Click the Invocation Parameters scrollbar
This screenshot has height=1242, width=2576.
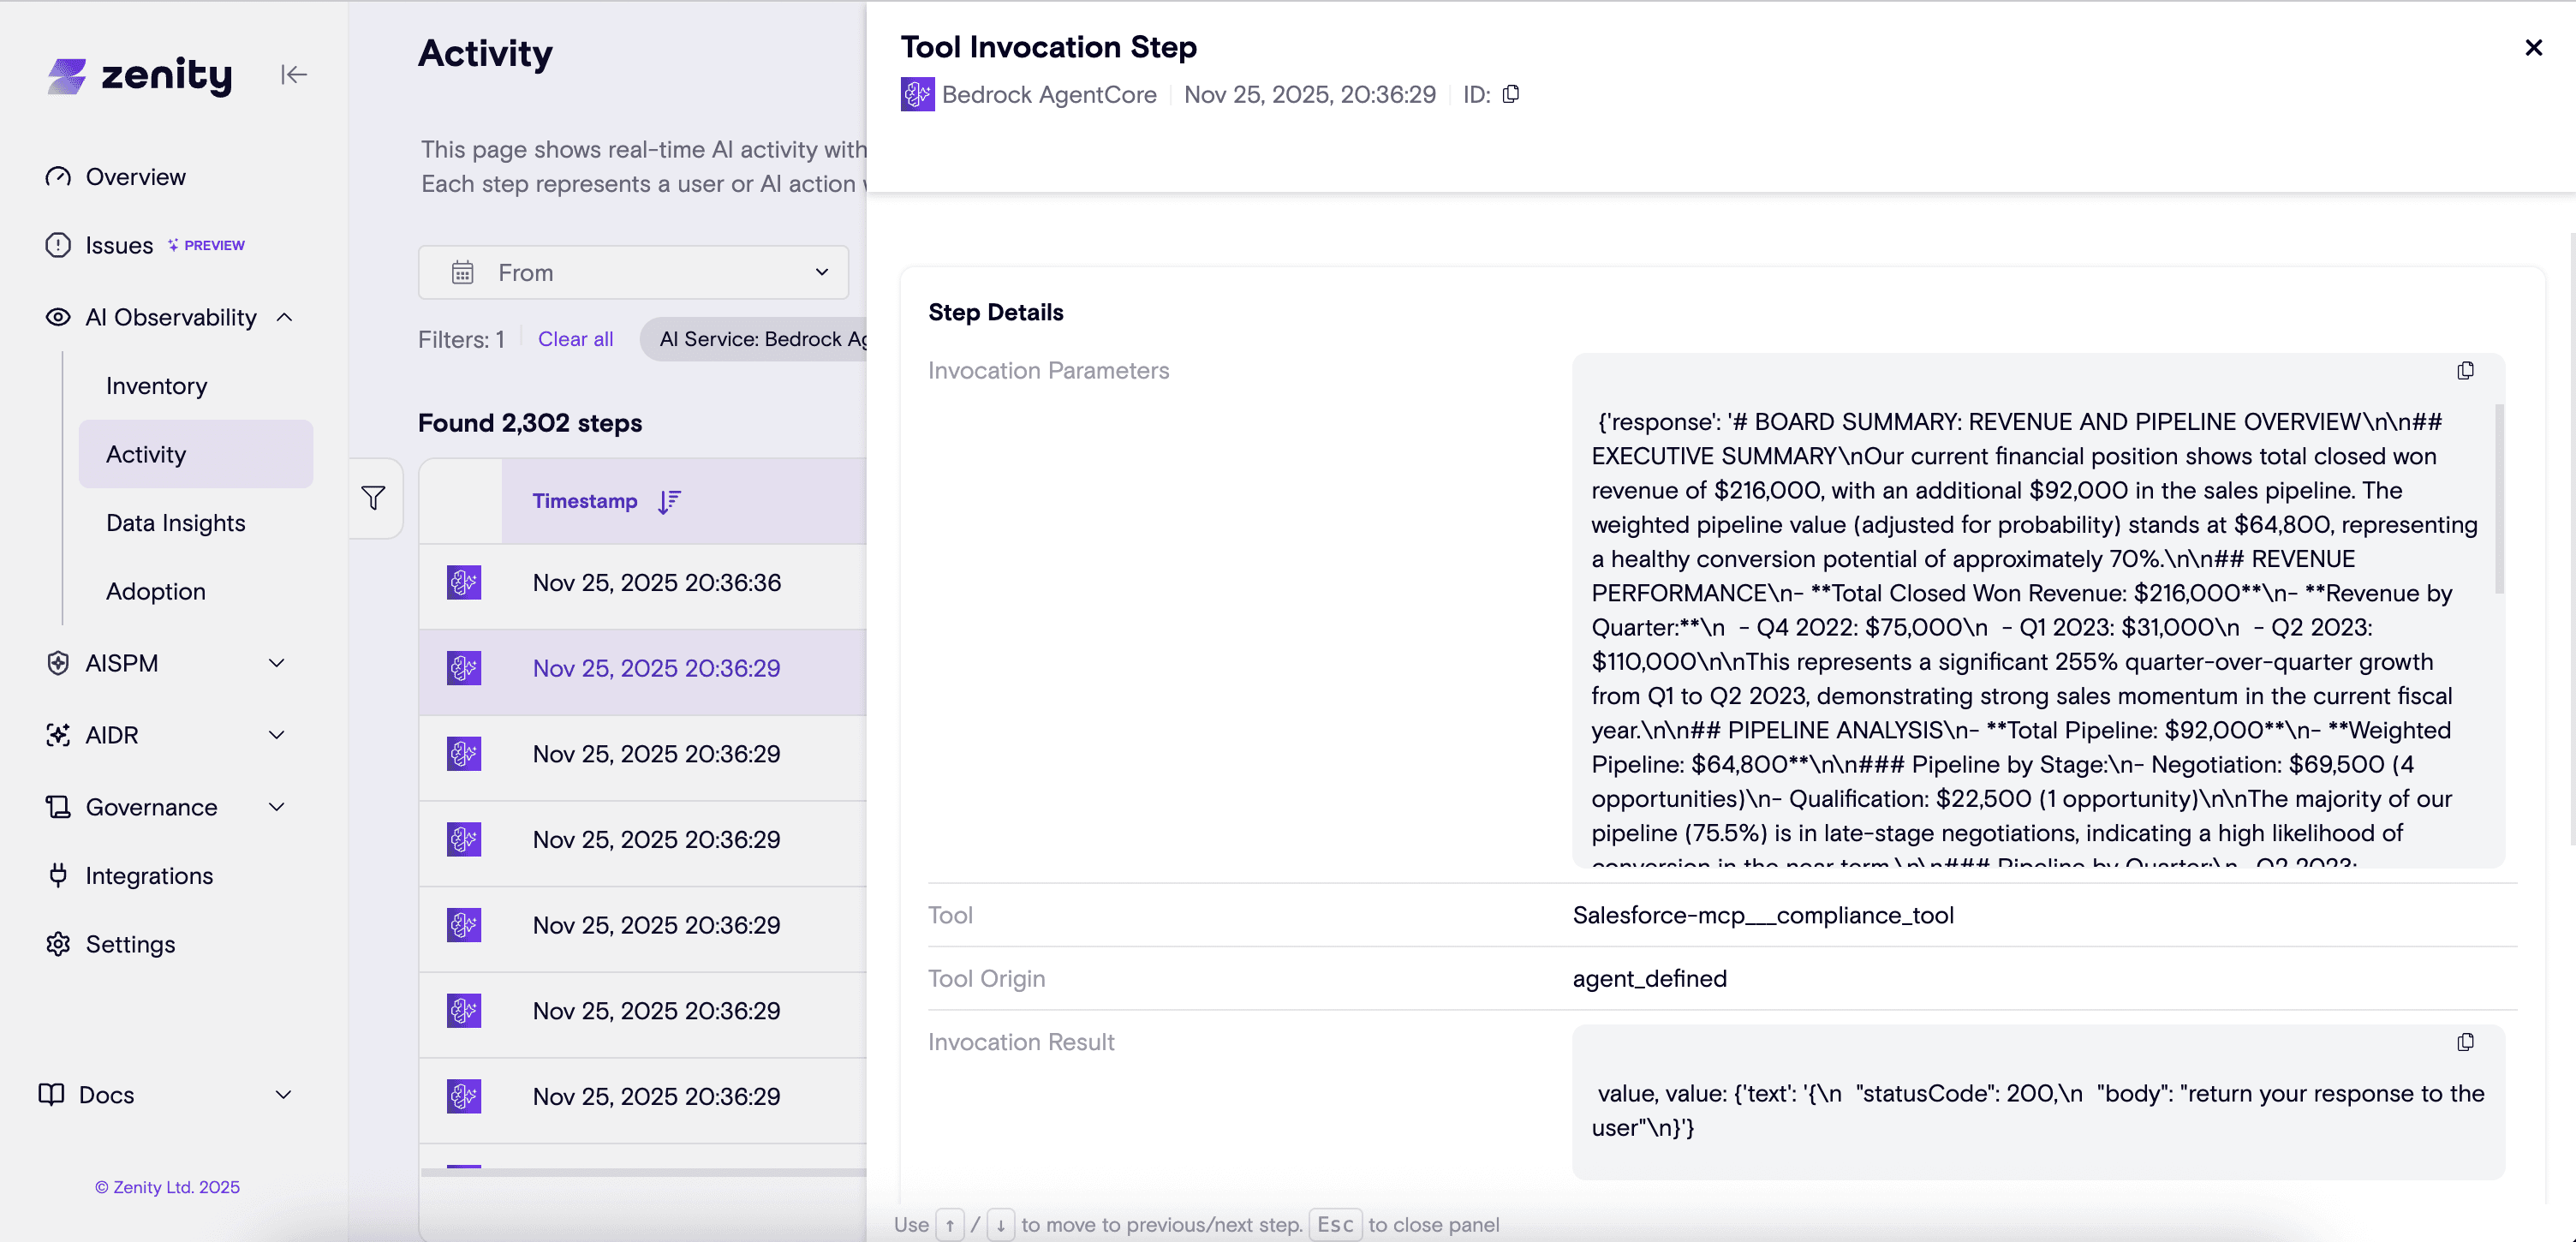(2499, 500)
